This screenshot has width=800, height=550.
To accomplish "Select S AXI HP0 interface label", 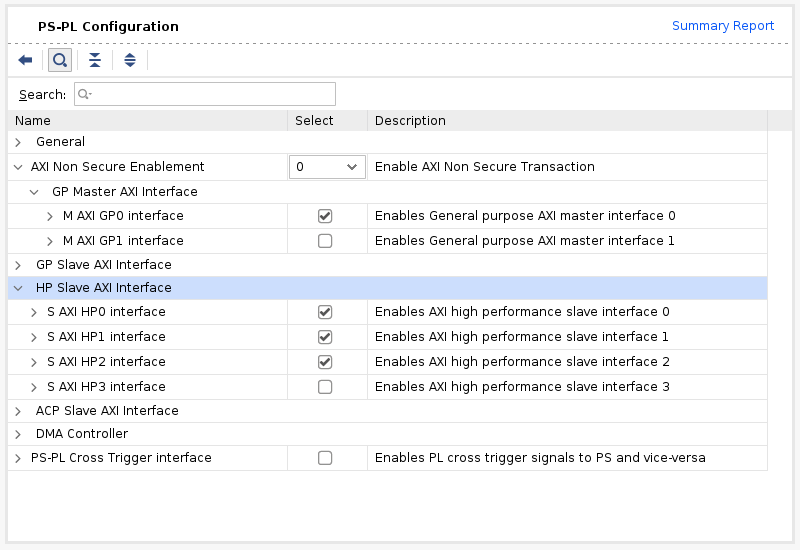I will pyautogui.click(x=106, y=311).
